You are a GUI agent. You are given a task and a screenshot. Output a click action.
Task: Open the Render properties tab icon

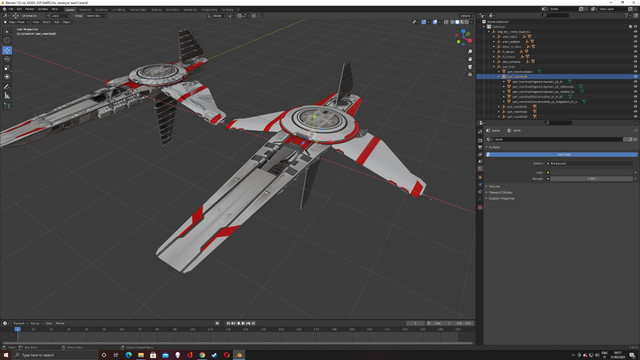coord(480,140)
